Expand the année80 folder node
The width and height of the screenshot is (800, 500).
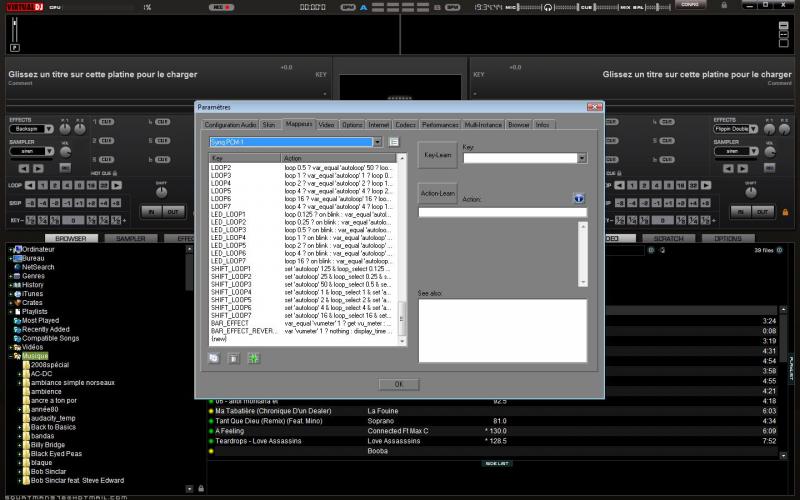click(20, 410)
